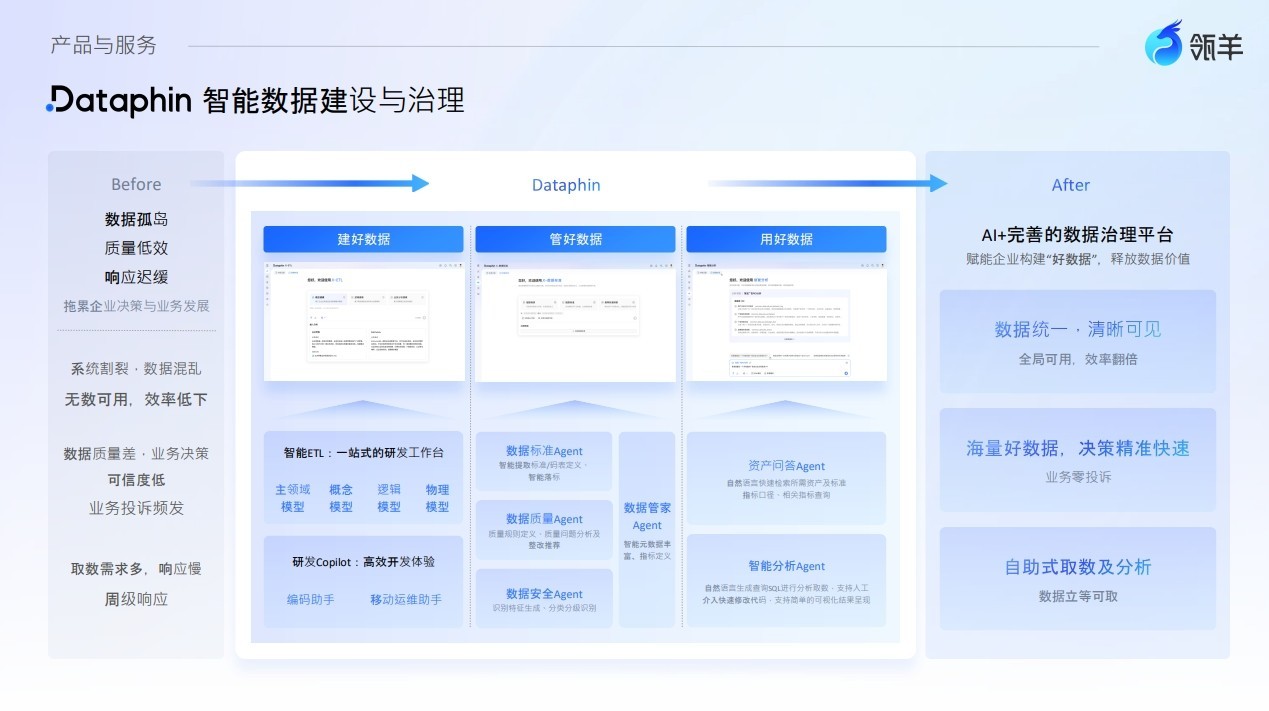The image size is (1269, 711).
Task: Select the 建好数据 header bar
Action: pos(364,239)
